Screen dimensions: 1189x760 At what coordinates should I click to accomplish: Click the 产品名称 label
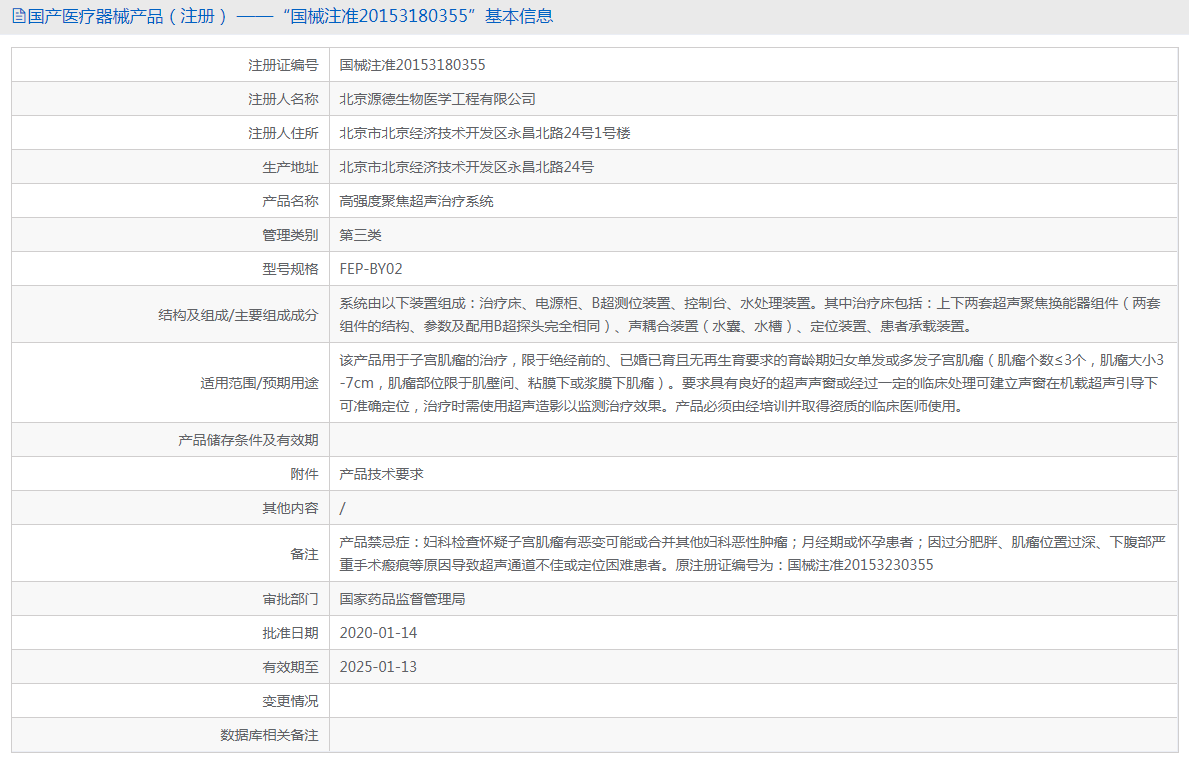pyautogui.click(x=290, y=201)
